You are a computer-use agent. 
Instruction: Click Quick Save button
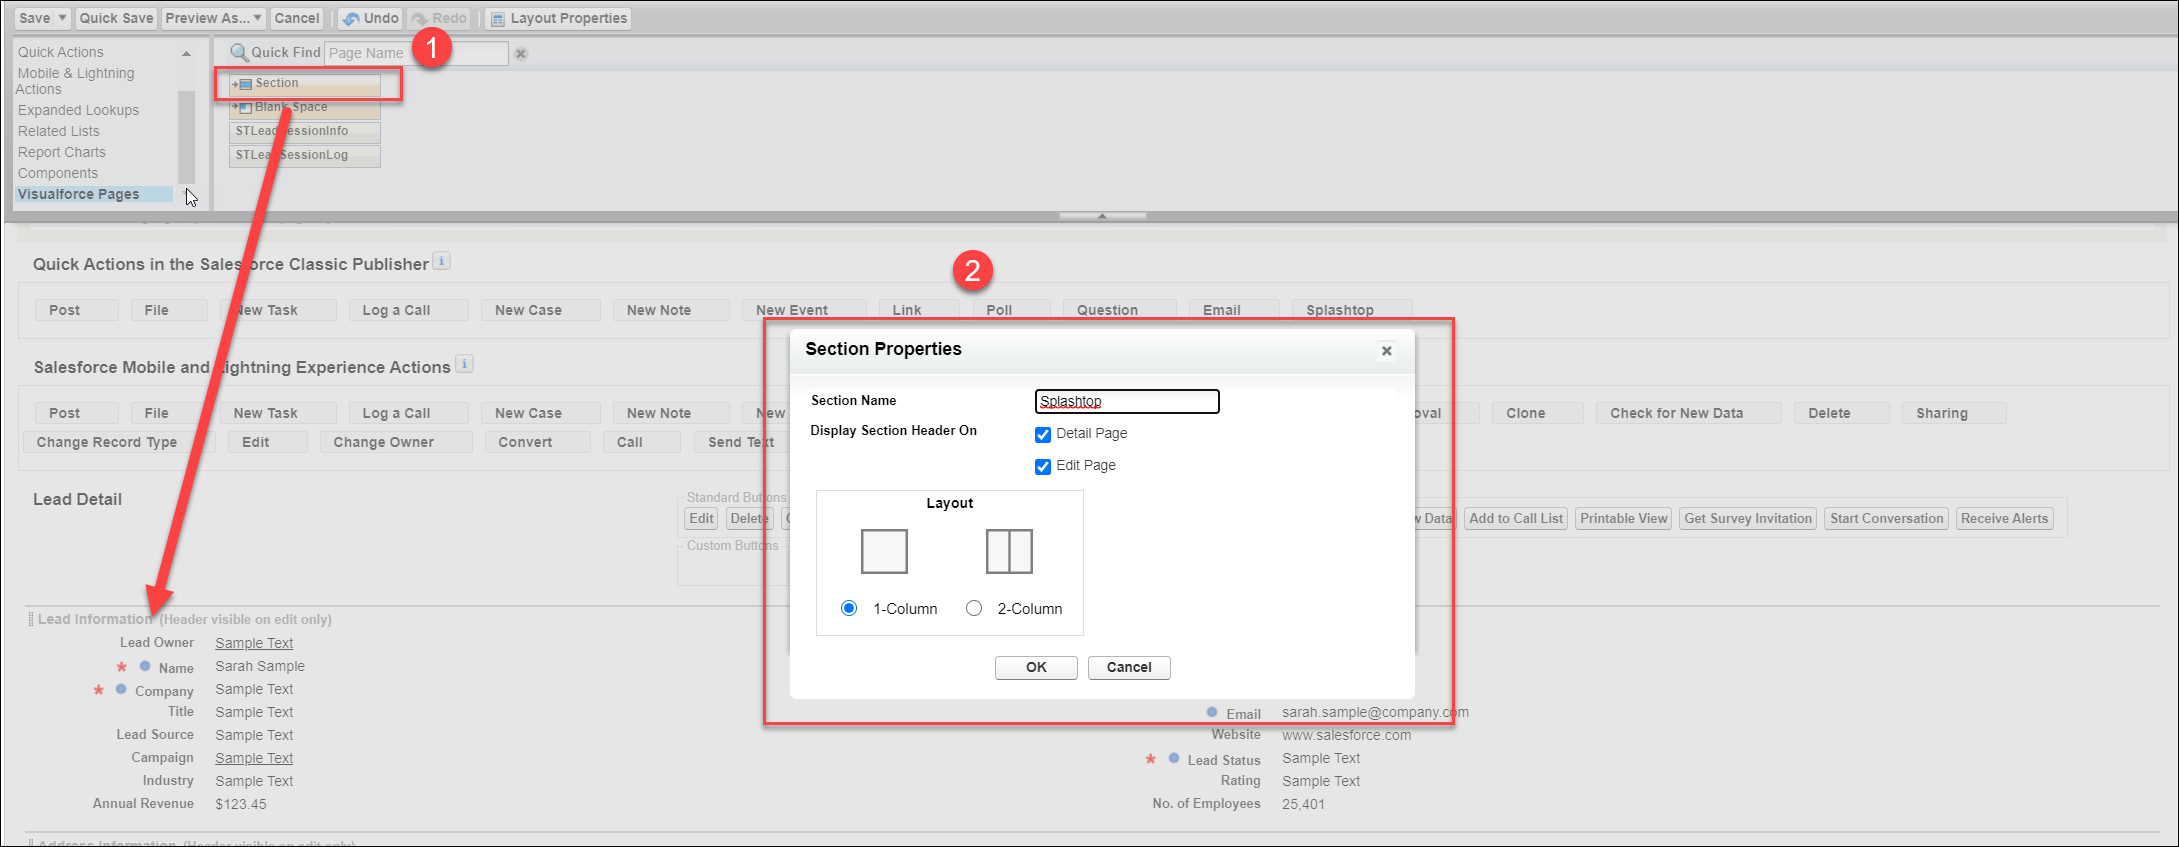(x=117, y=18)
